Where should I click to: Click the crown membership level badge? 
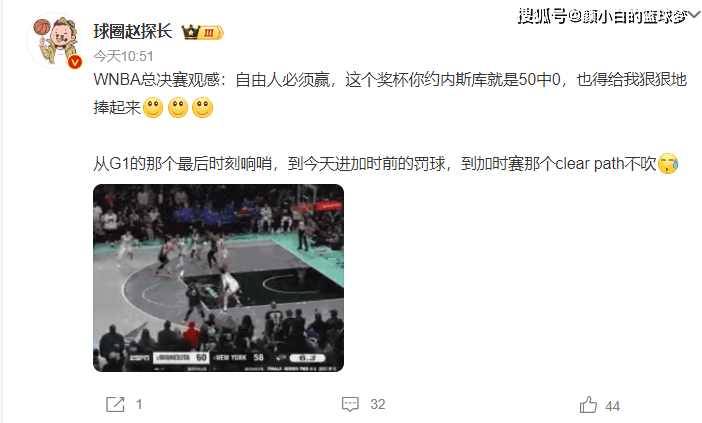coord(202,32)
